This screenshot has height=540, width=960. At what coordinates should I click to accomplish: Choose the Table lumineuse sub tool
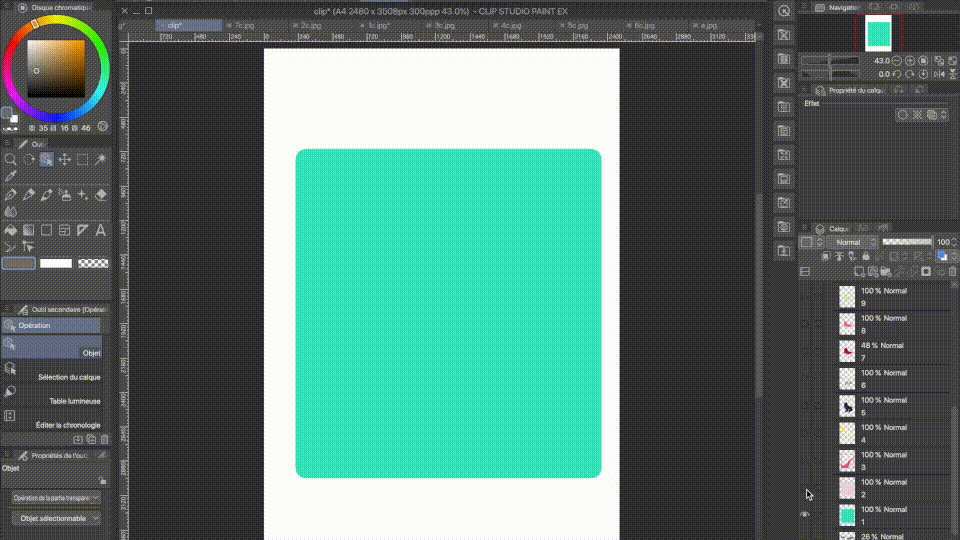pos(51,395)
